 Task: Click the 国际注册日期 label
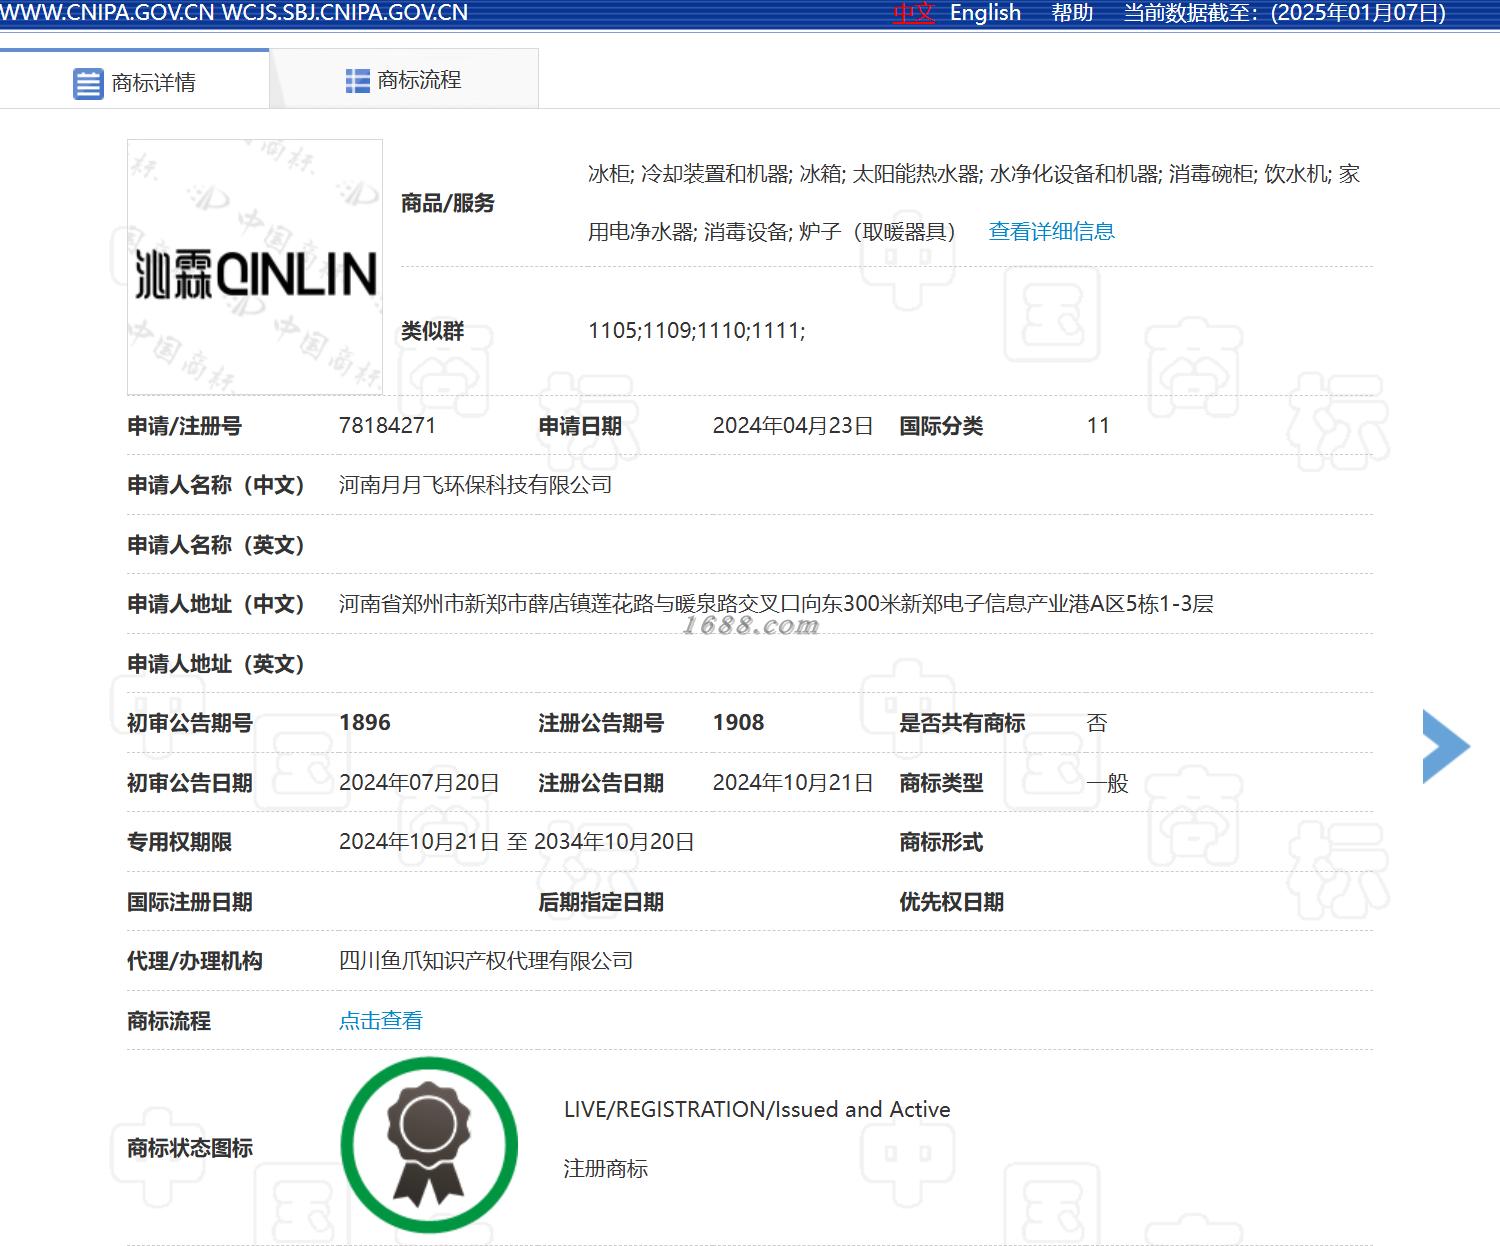click(190, 902)
